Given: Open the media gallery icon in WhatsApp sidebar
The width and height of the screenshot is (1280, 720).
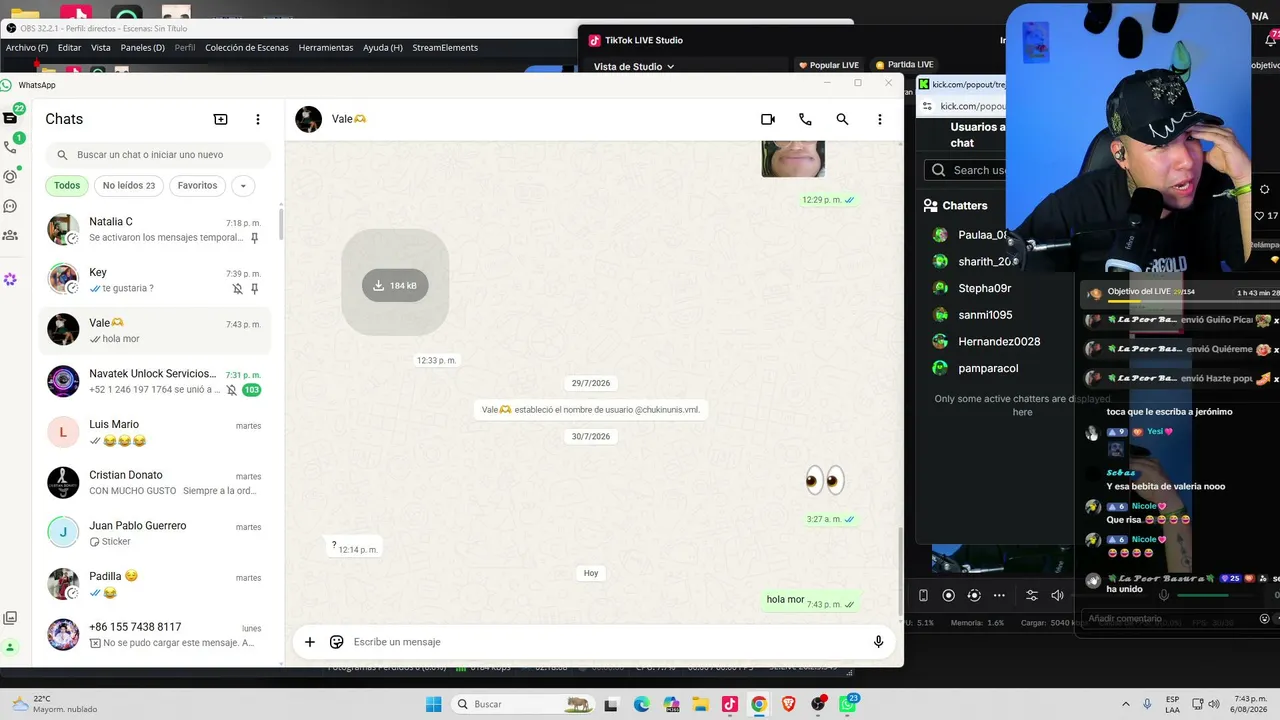Looking at the screenshot, I should (10, 618).
